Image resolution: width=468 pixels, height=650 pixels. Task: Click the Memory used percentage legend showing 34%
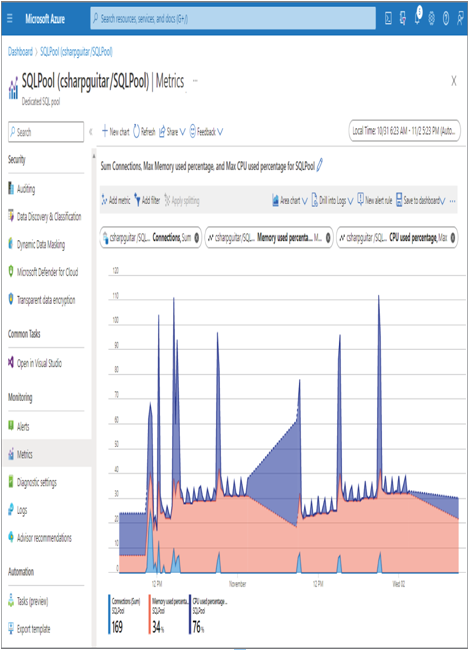[167, 615]
